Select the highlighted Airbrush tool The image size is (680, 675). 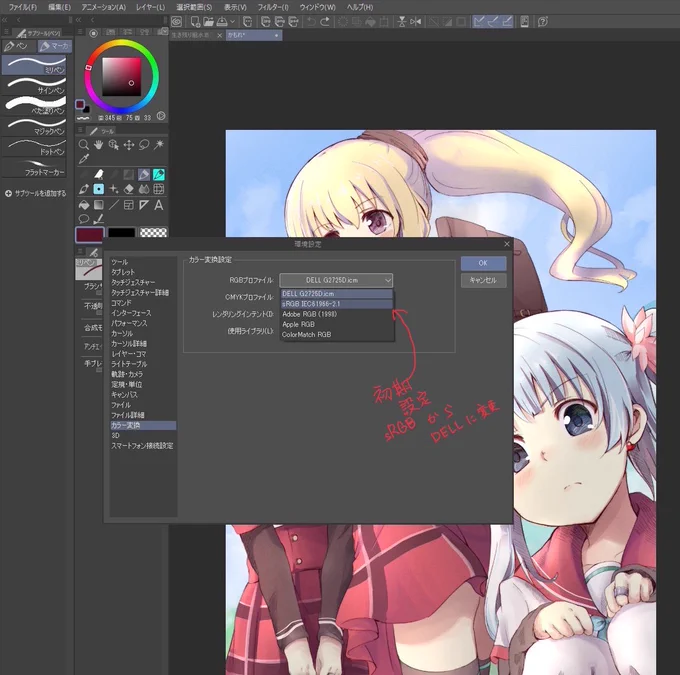click(x=98, y=189)
